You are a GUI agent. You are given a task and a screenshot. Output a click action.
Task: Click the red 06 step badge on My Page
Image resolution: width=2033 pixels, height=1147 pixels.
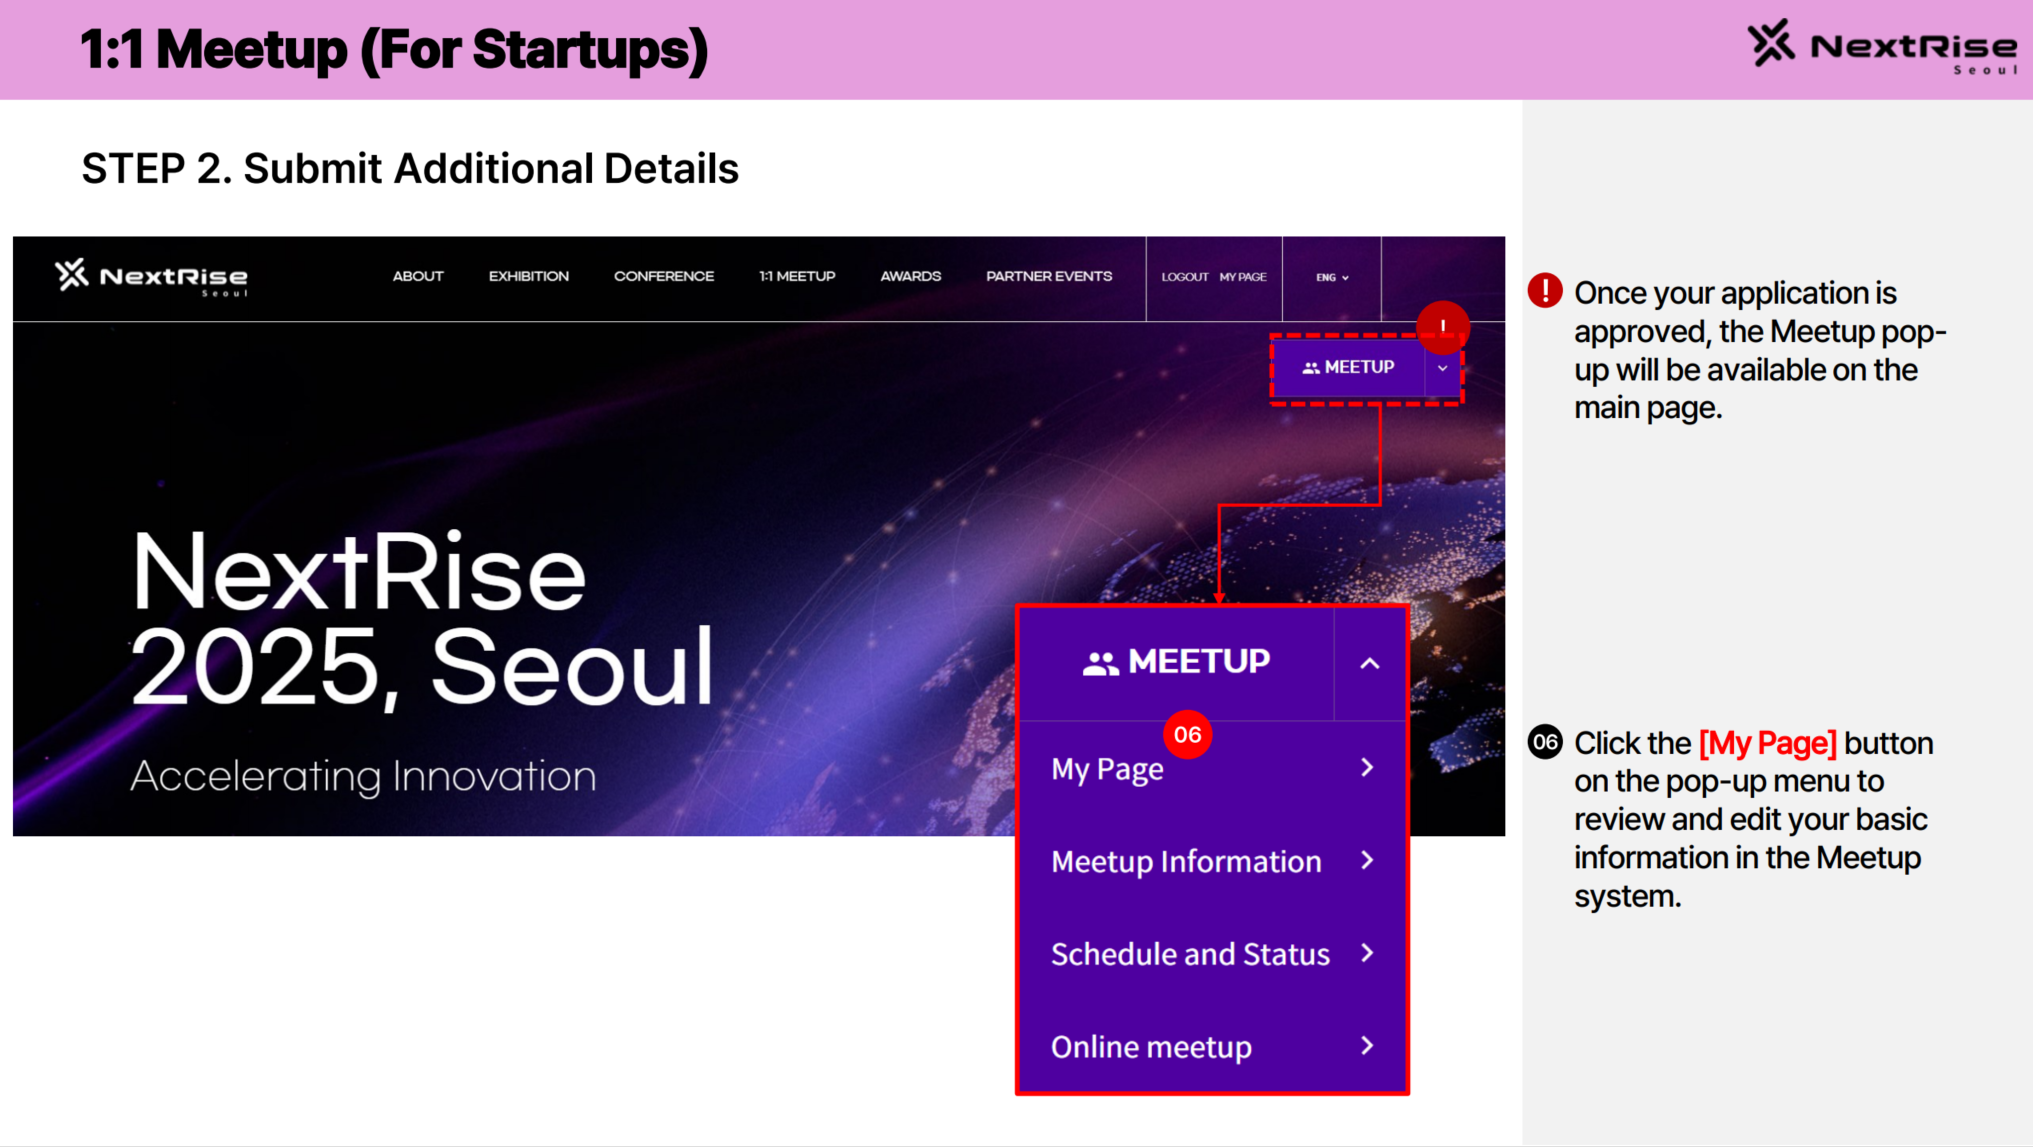pos(1189,733)
